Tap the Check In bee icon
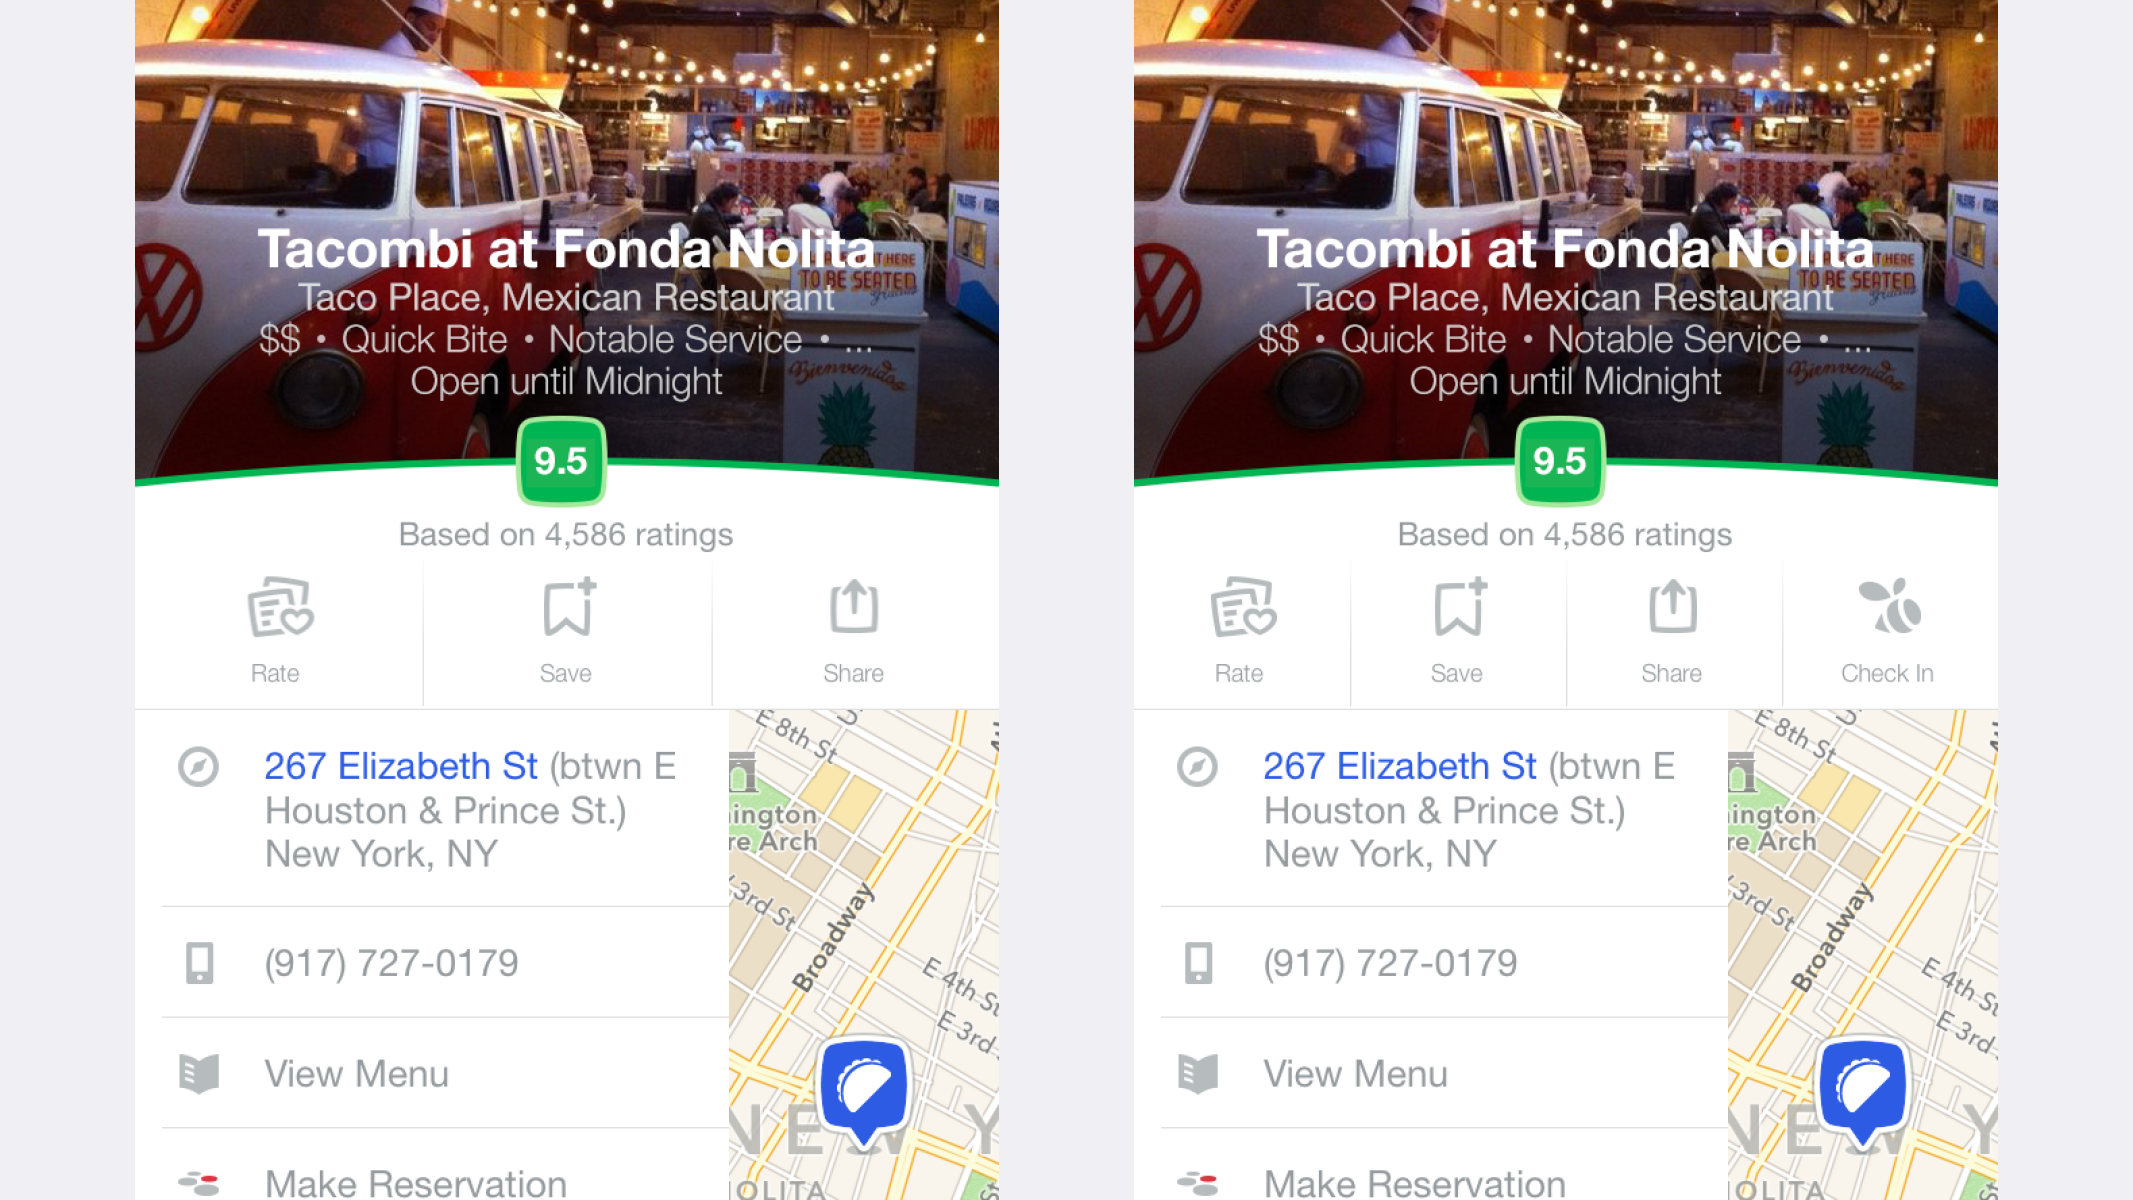The image size is (2133, 1200). coord(1889,606)
